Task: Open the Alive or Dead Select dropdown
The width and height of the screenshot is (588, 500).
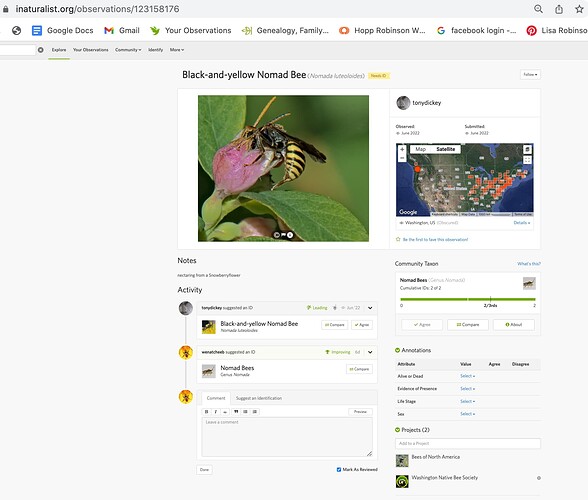Action: coord(467,376)
